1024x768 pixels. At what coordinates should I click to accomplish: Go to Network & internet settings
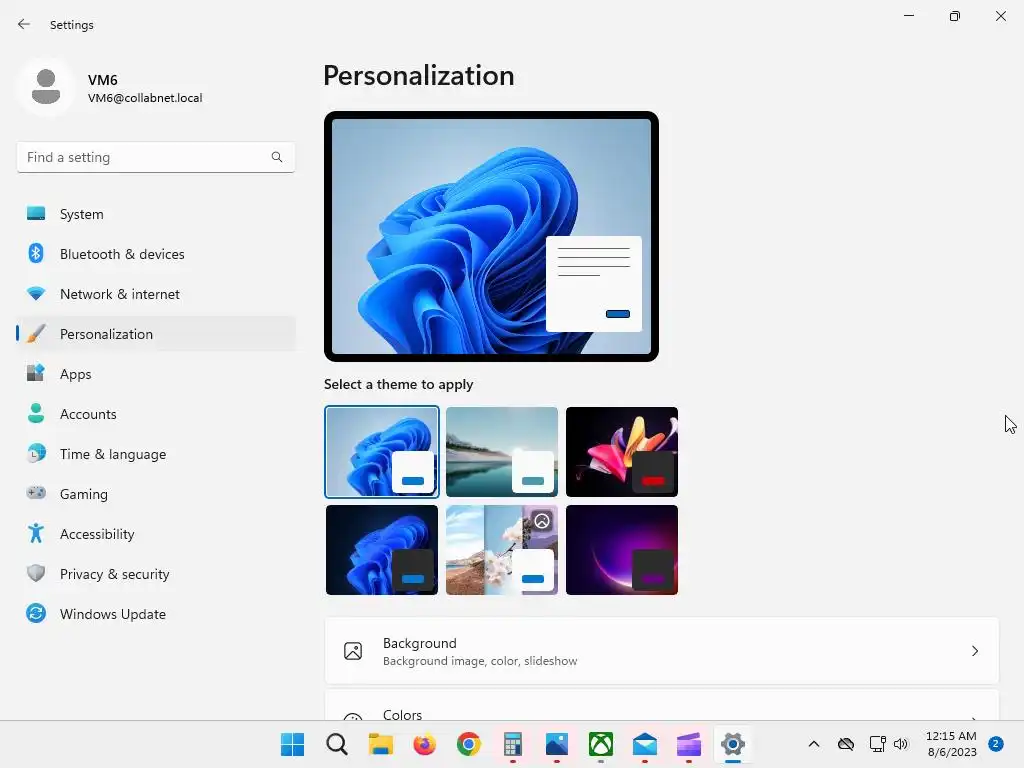(x=155, y=294)
